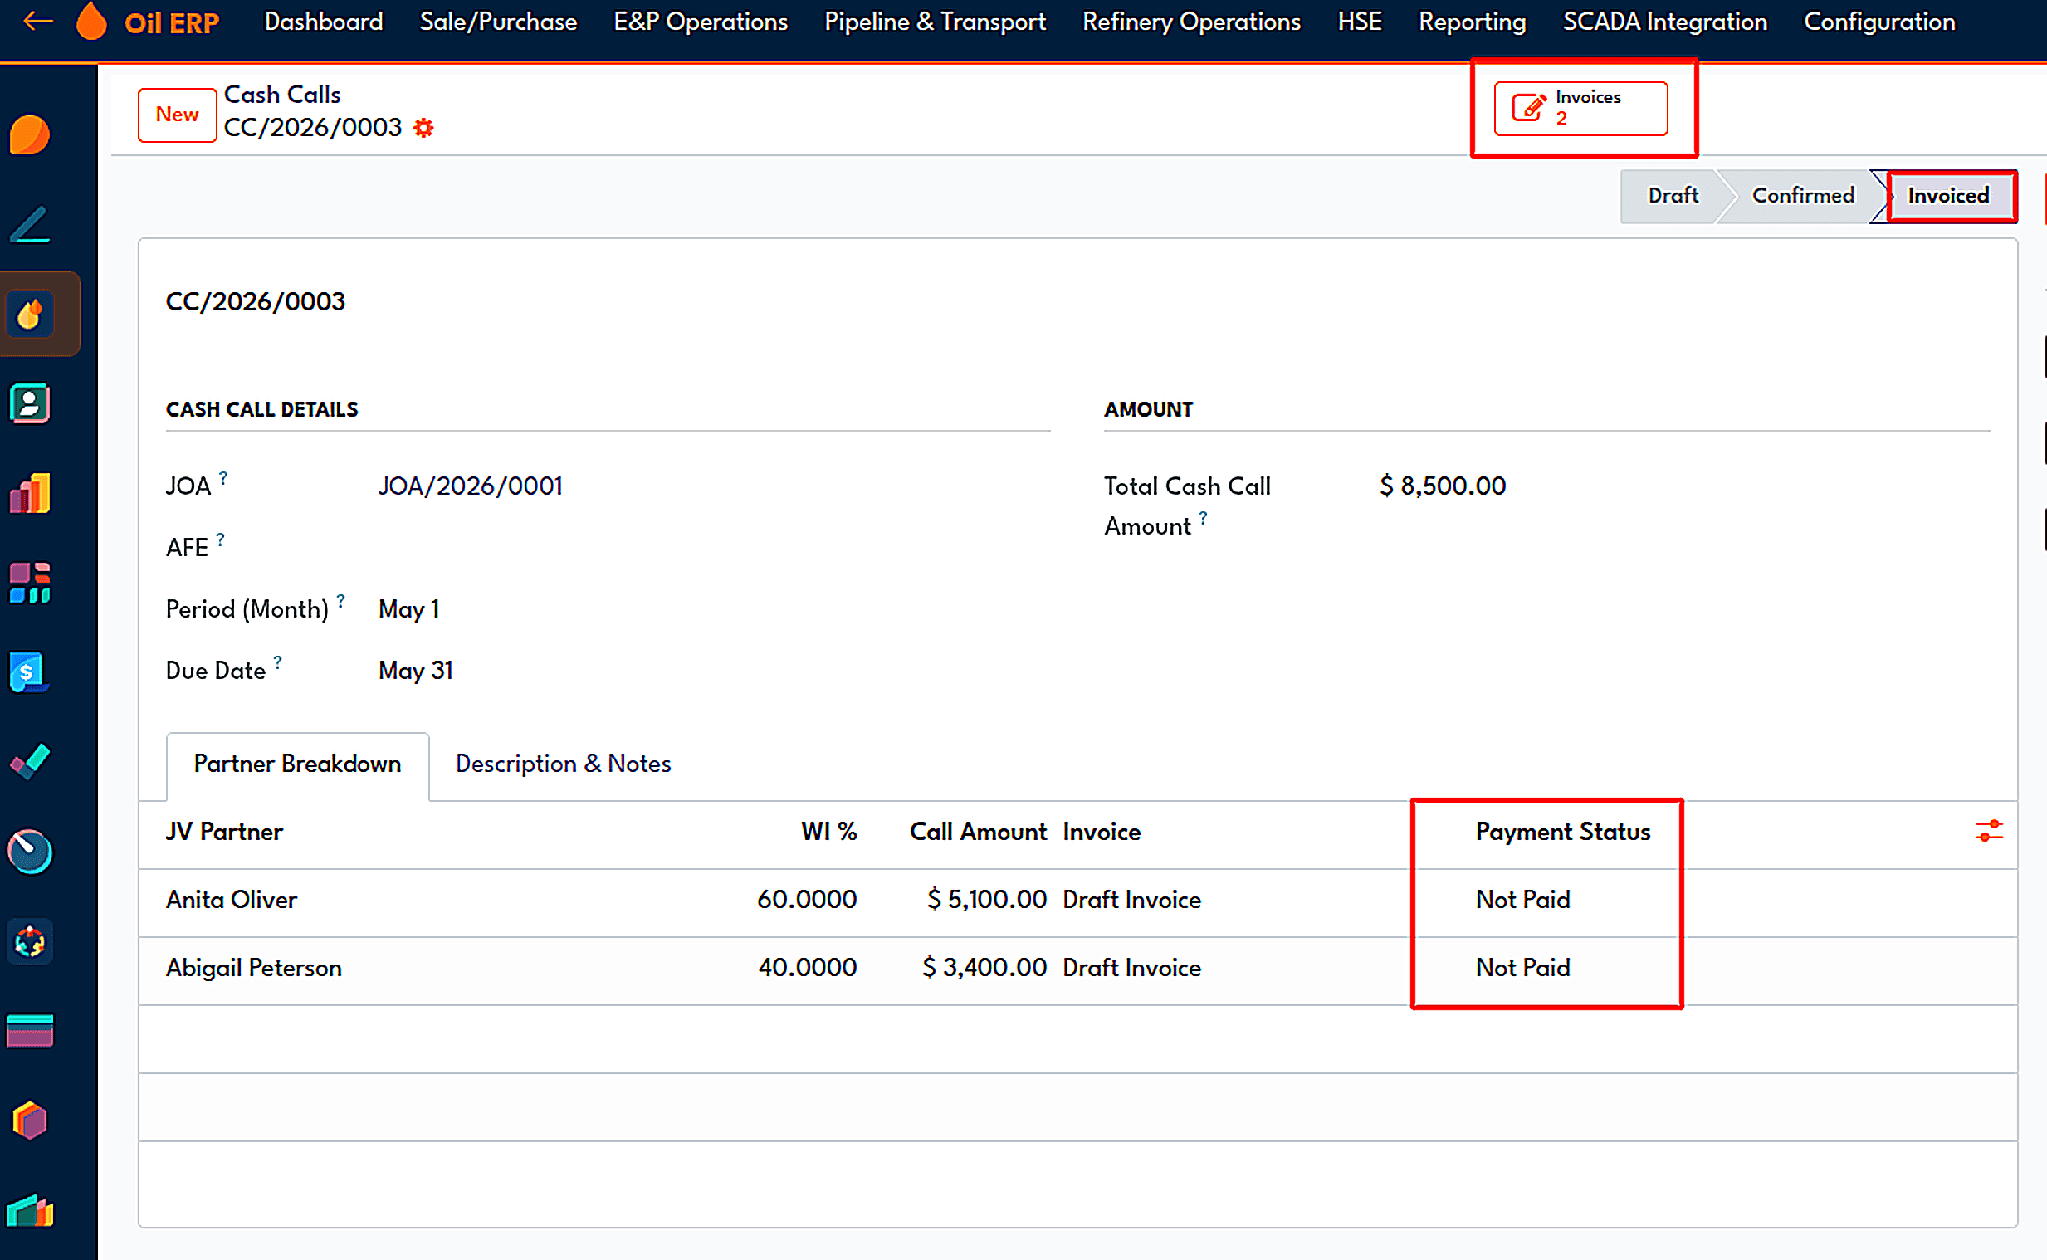Open the bar chart sidebar app icon
Screen dimensions: 2047x1260
30,494
